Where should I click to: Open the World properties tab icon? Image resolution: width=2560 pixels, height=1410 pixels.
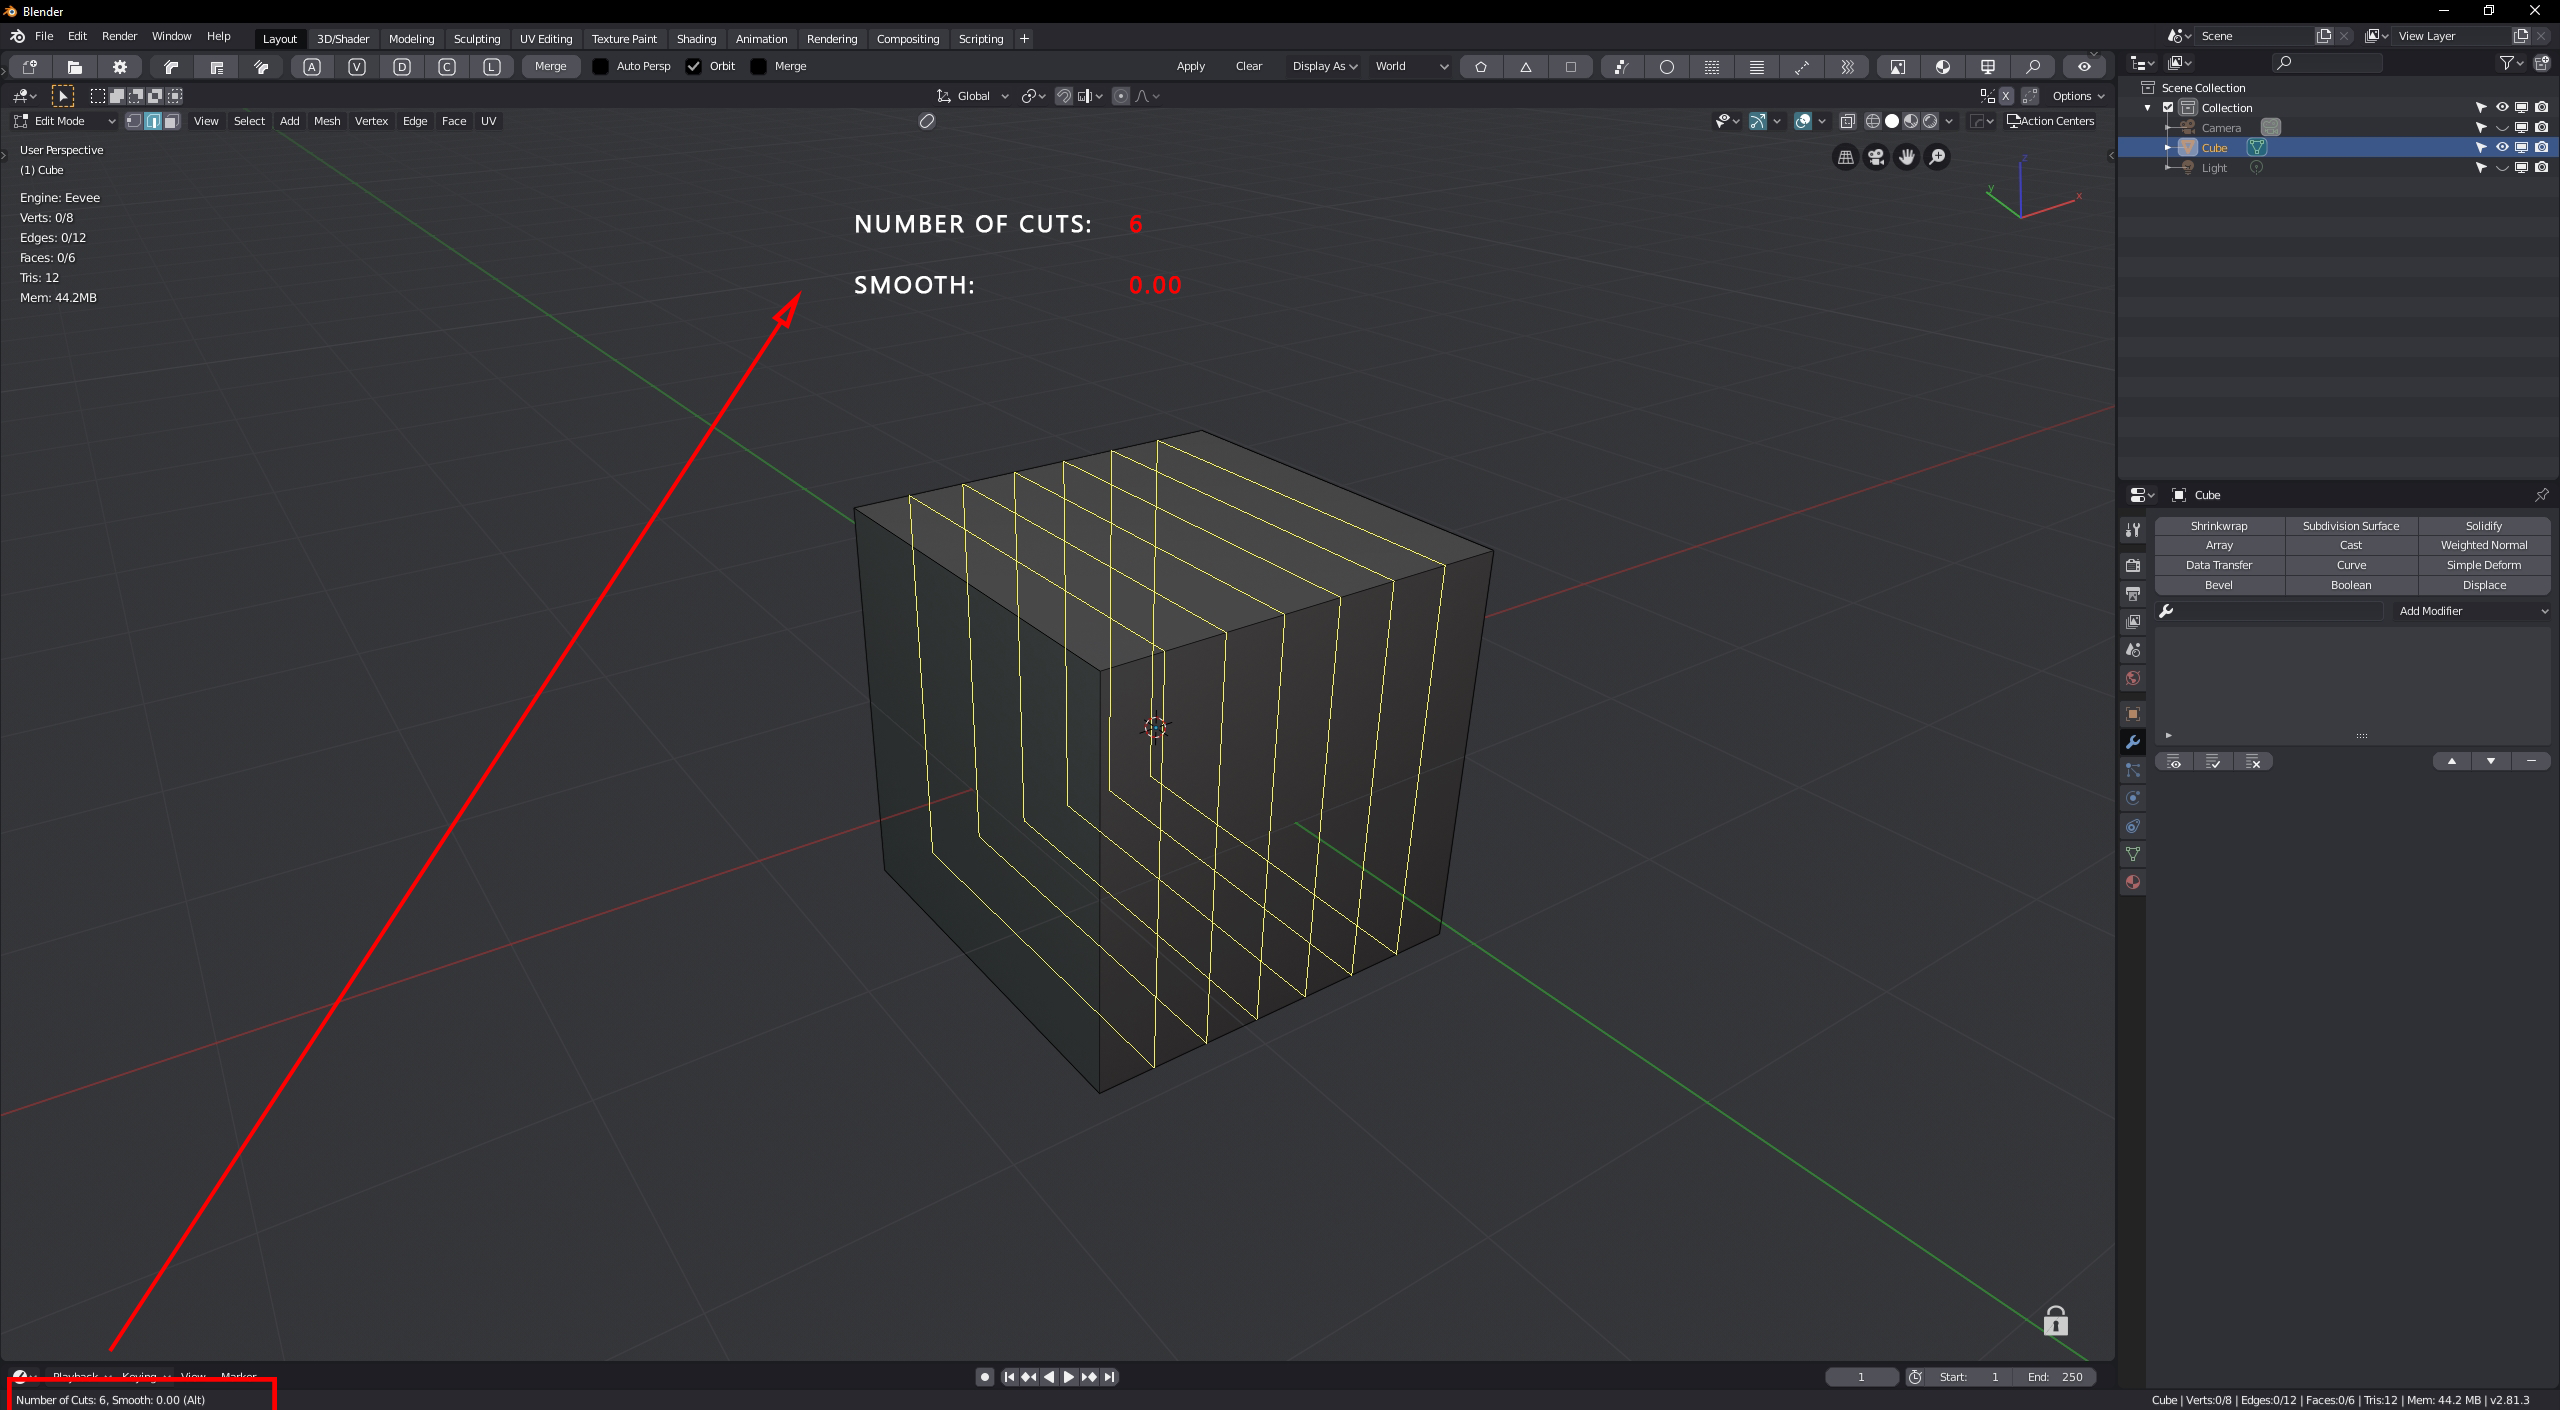pos(2133,678)
